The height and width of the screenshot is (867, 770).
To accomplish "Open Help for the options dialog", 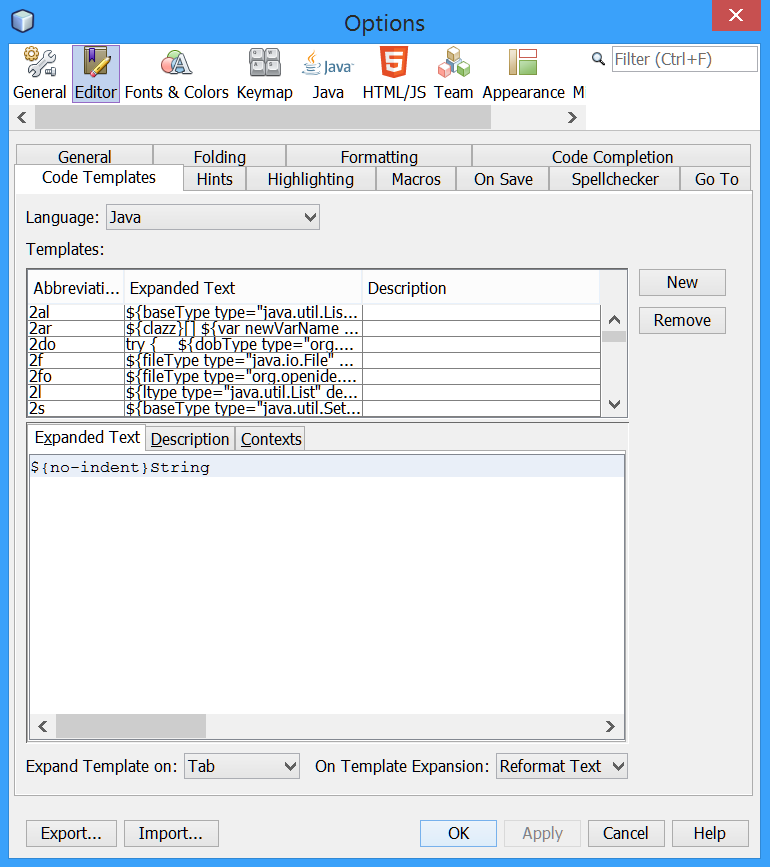I will pyautogui.click(x=710, y=833).
